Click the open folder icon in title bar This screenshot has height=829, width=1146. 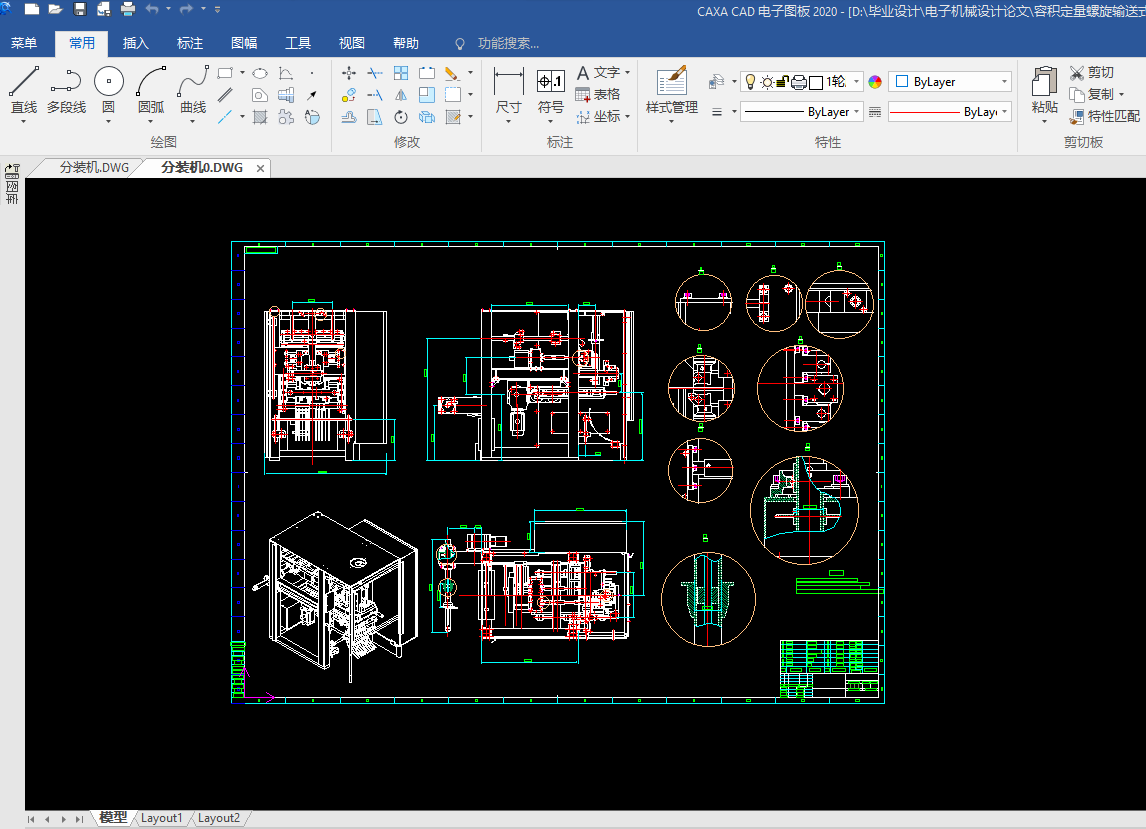pos(56,9)
